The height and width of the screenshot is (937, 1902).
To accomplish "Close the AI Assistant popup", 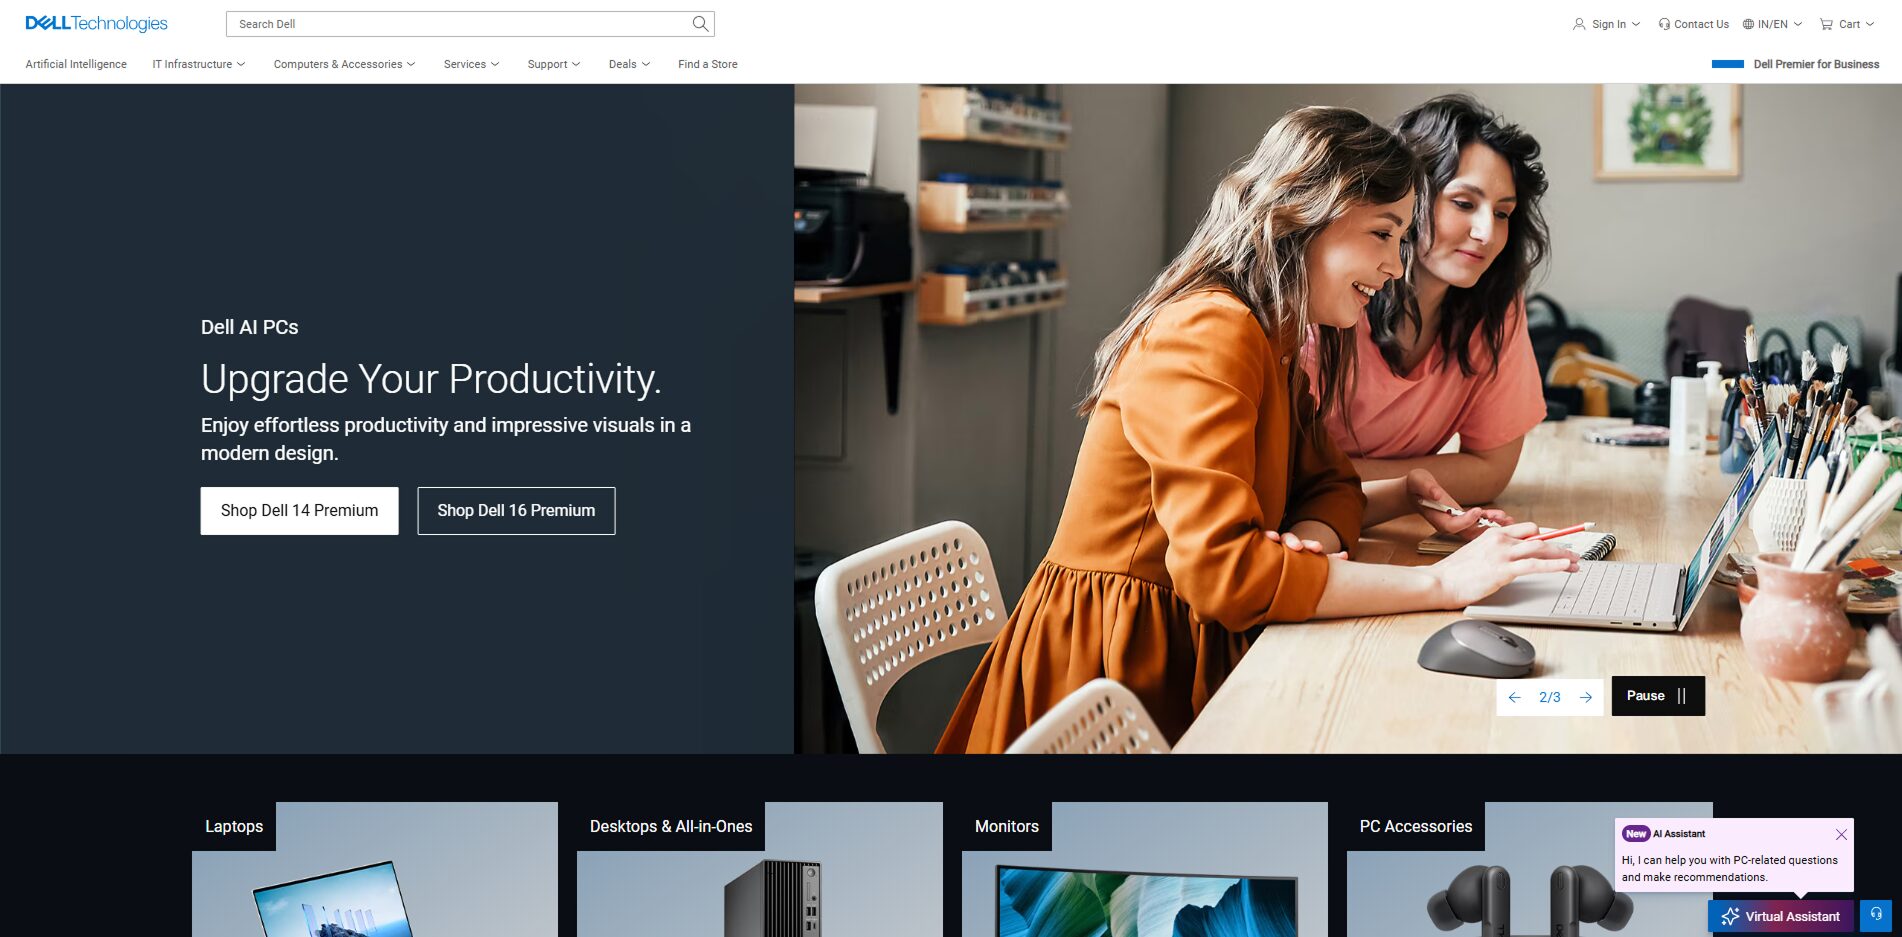I will pyautogui.click(x=1841, y=834).
